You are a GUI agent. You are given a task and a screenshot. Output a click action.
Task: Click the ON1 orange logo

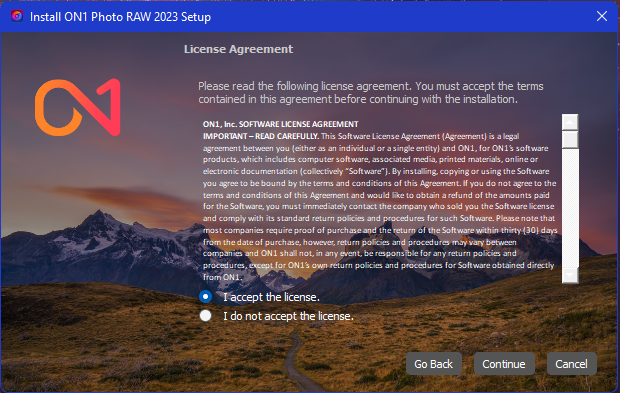click(x=78, y=107)
